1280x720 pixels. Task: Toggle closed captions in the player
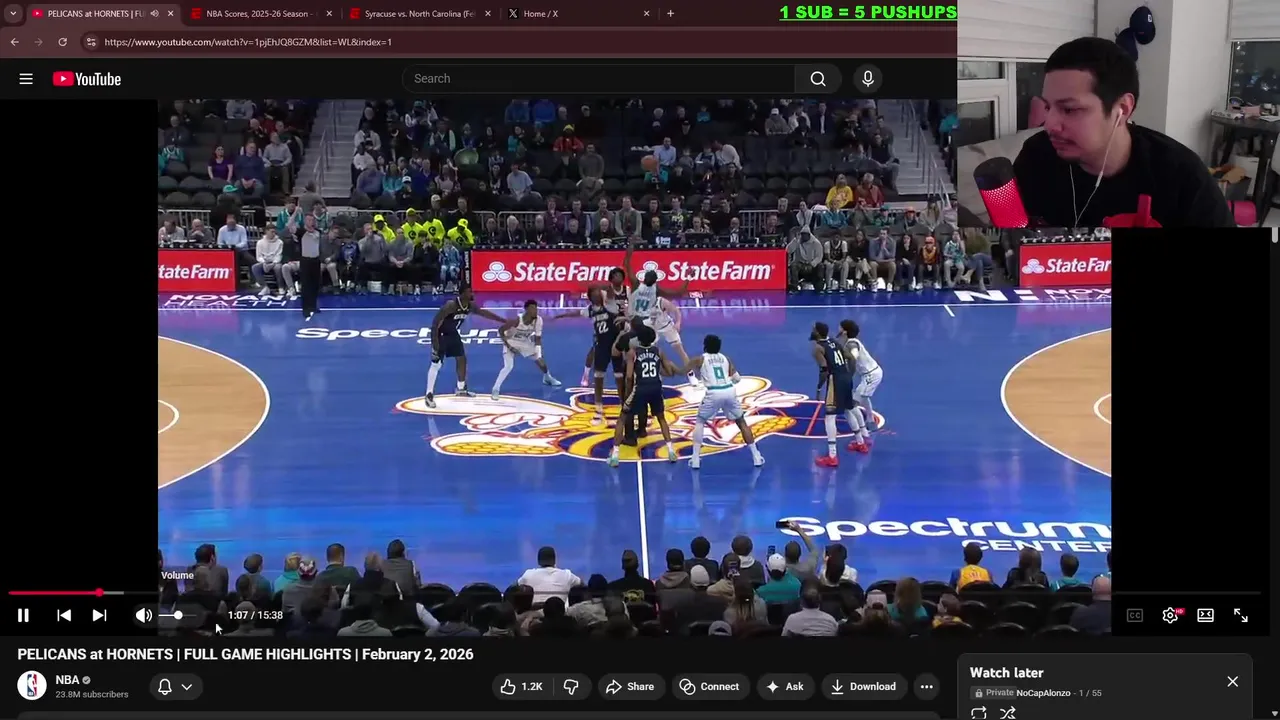[1134, 615]
